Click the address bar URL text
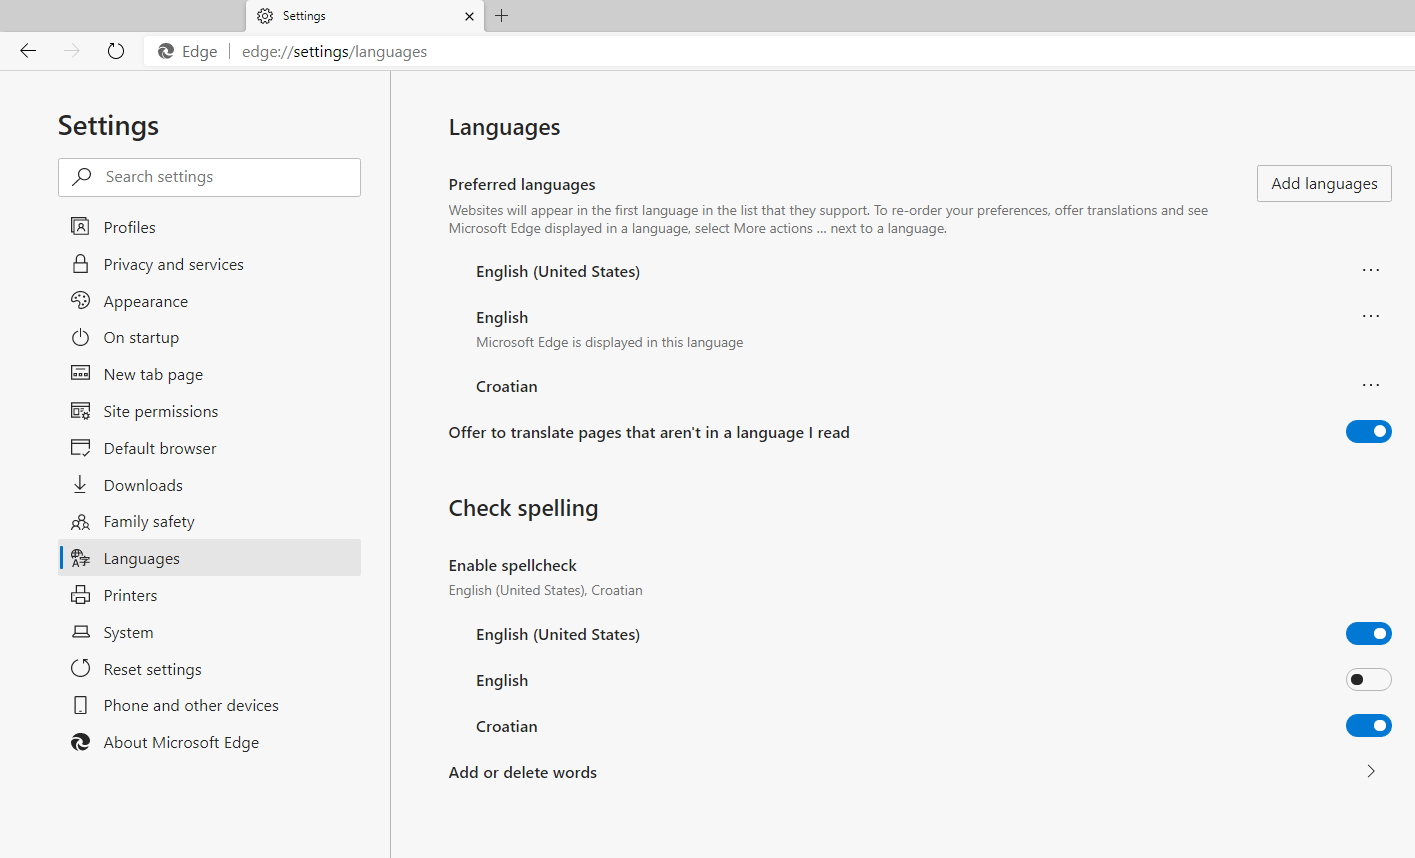1415x858 pixels. (334, 52)
